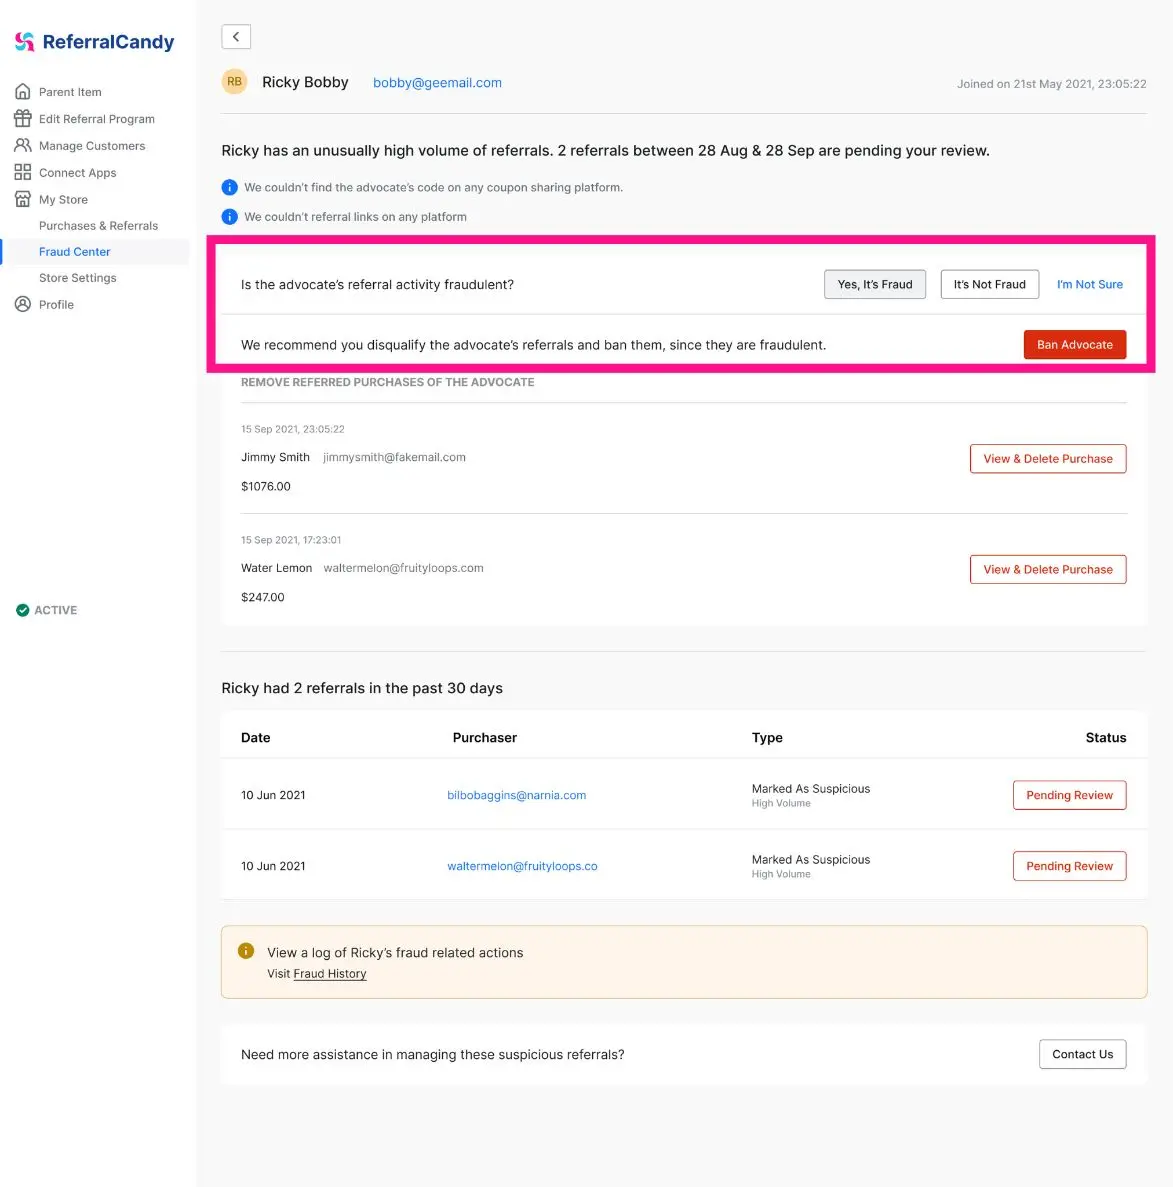View & Delete Jimmy Smith's purchase

(x=1047, y=459)
